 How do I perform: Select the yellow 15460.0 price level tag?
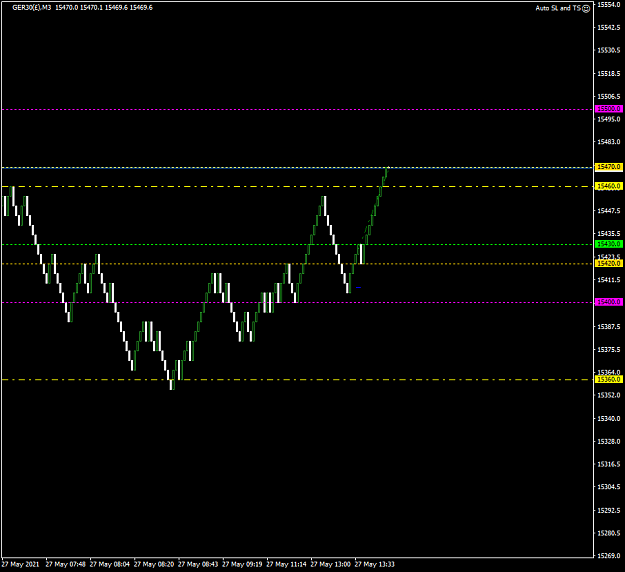click(x=609, y=186)
